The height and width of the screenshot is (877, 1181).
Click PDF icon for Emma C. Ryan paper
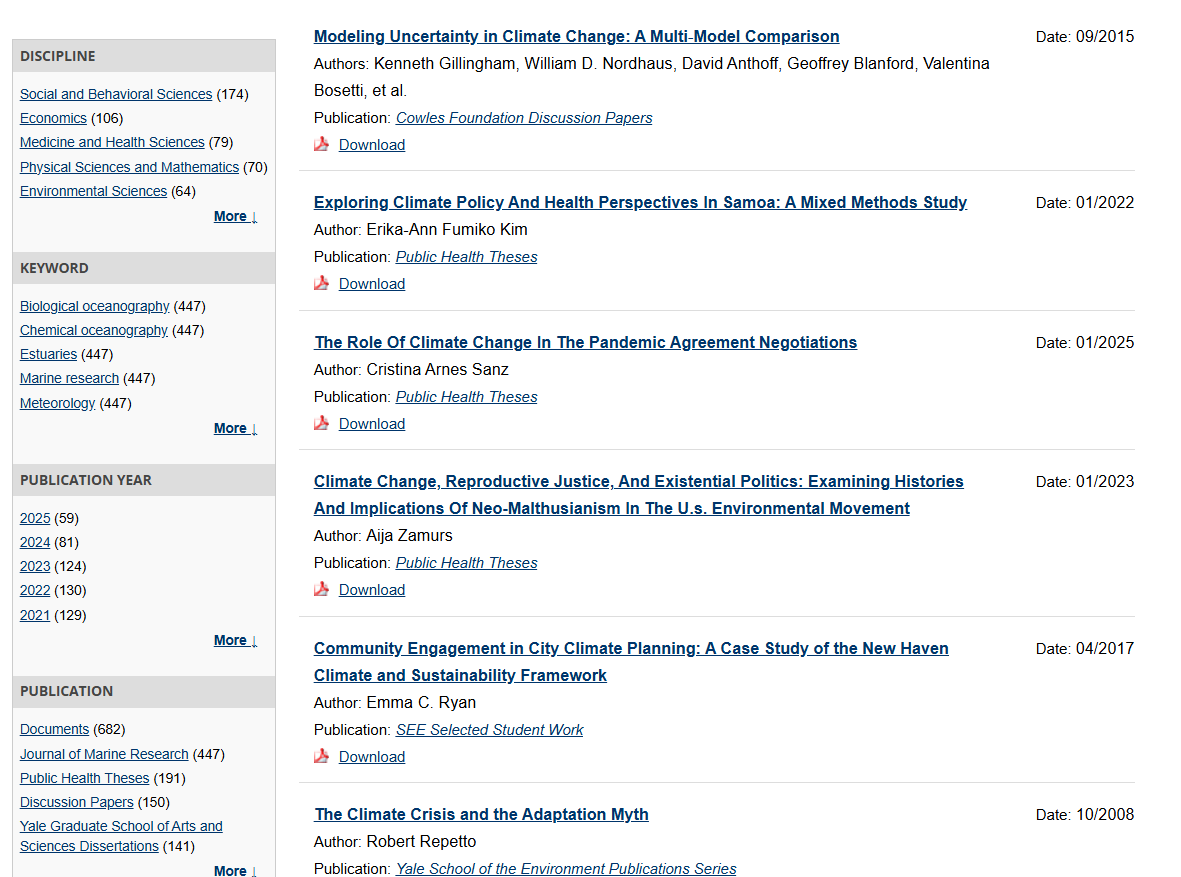tap(321, 756)
